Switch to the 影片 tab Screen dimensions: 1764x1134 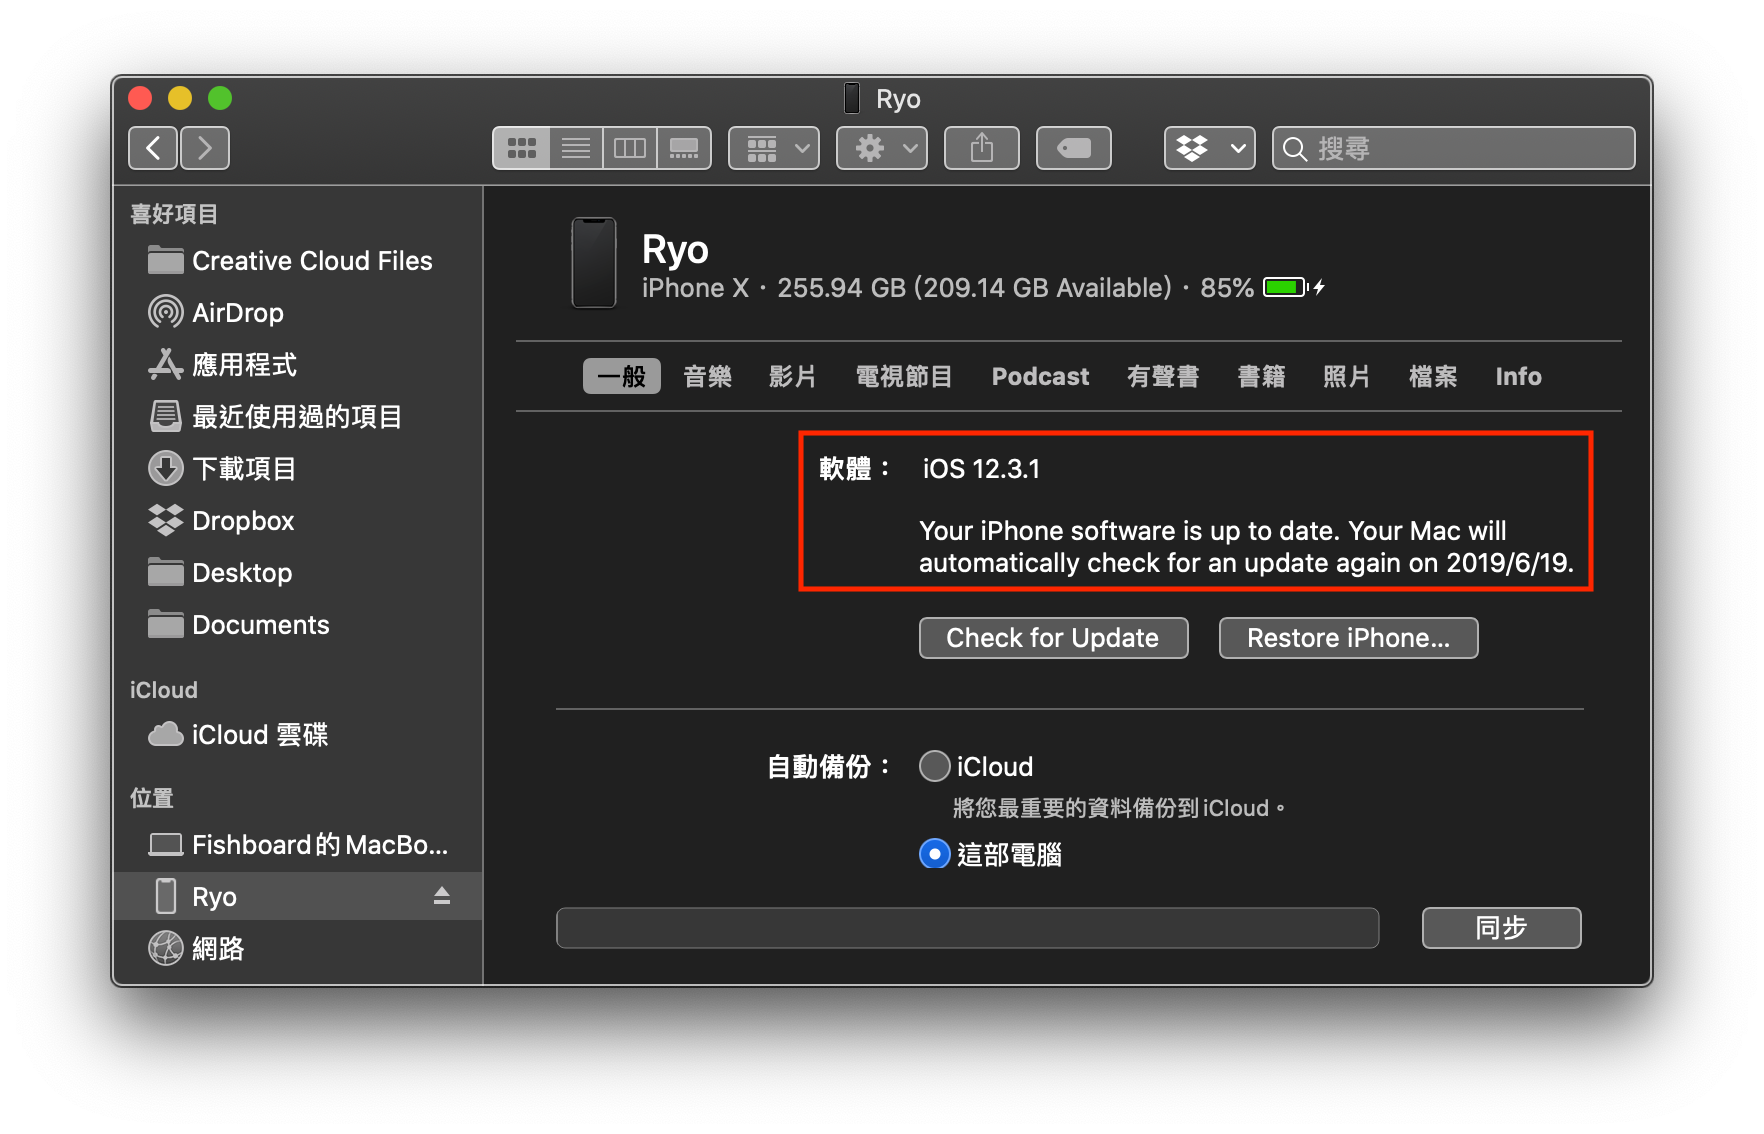(x=793, y=376)
